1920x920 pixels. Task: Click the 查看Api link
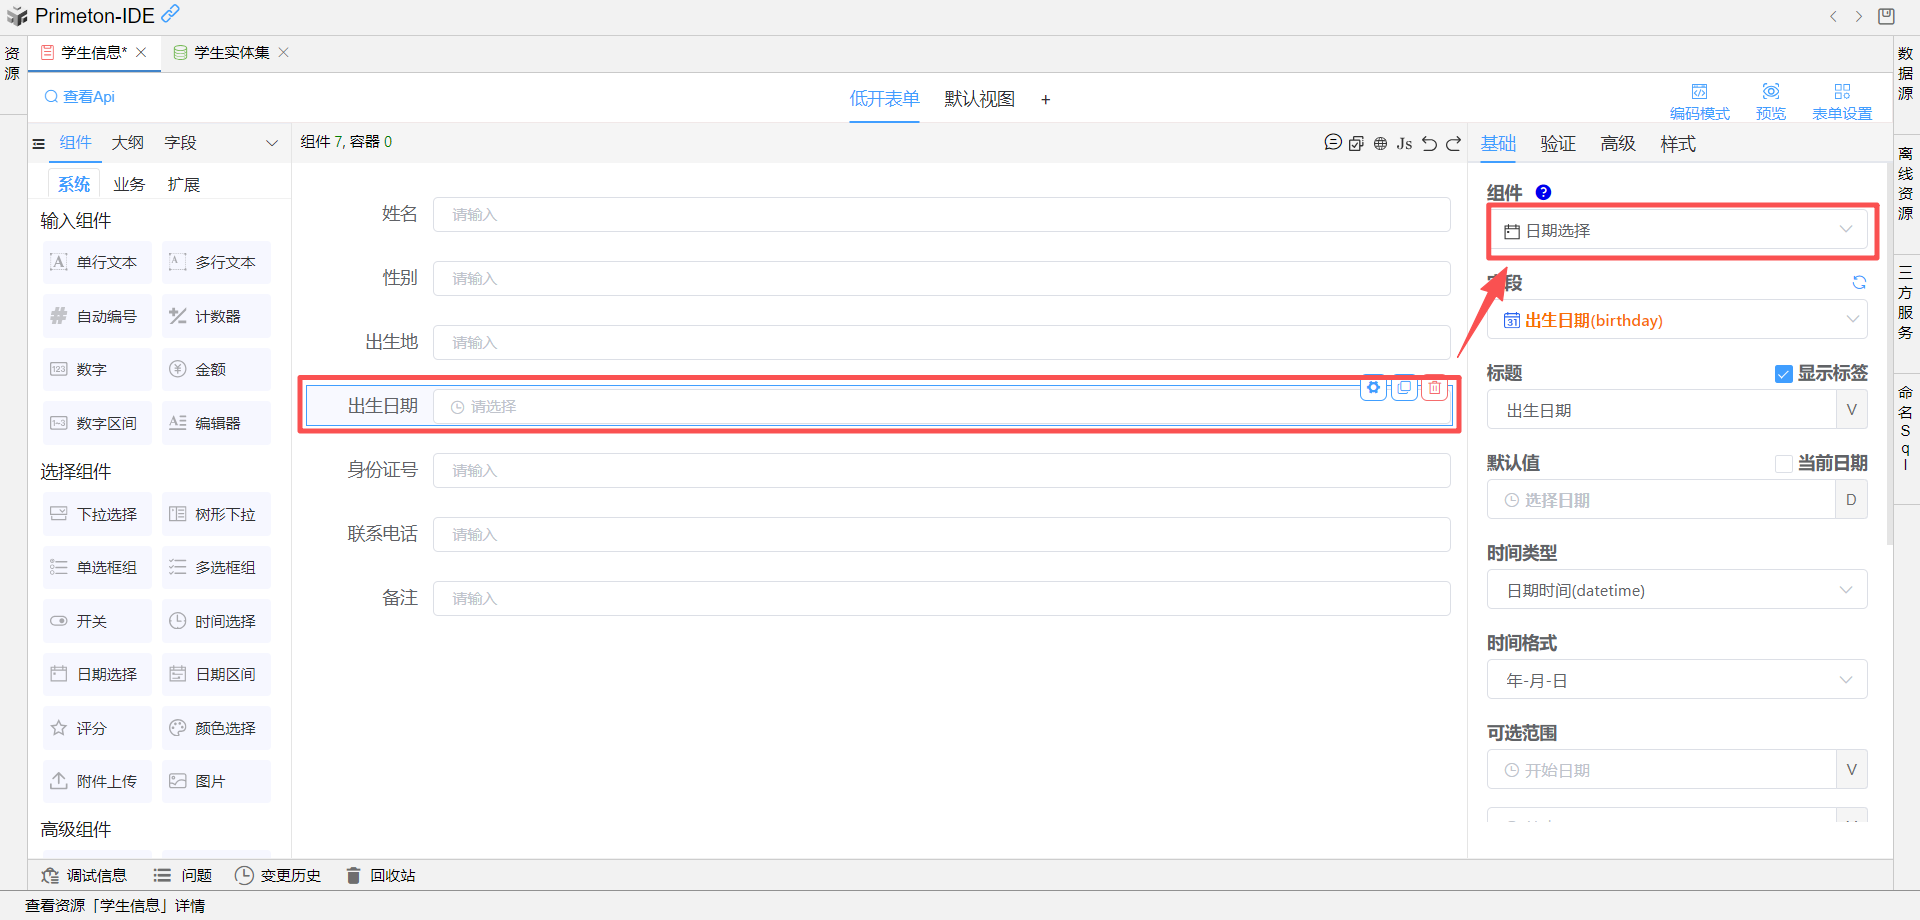pyautogui.click(x=80, y=97)
